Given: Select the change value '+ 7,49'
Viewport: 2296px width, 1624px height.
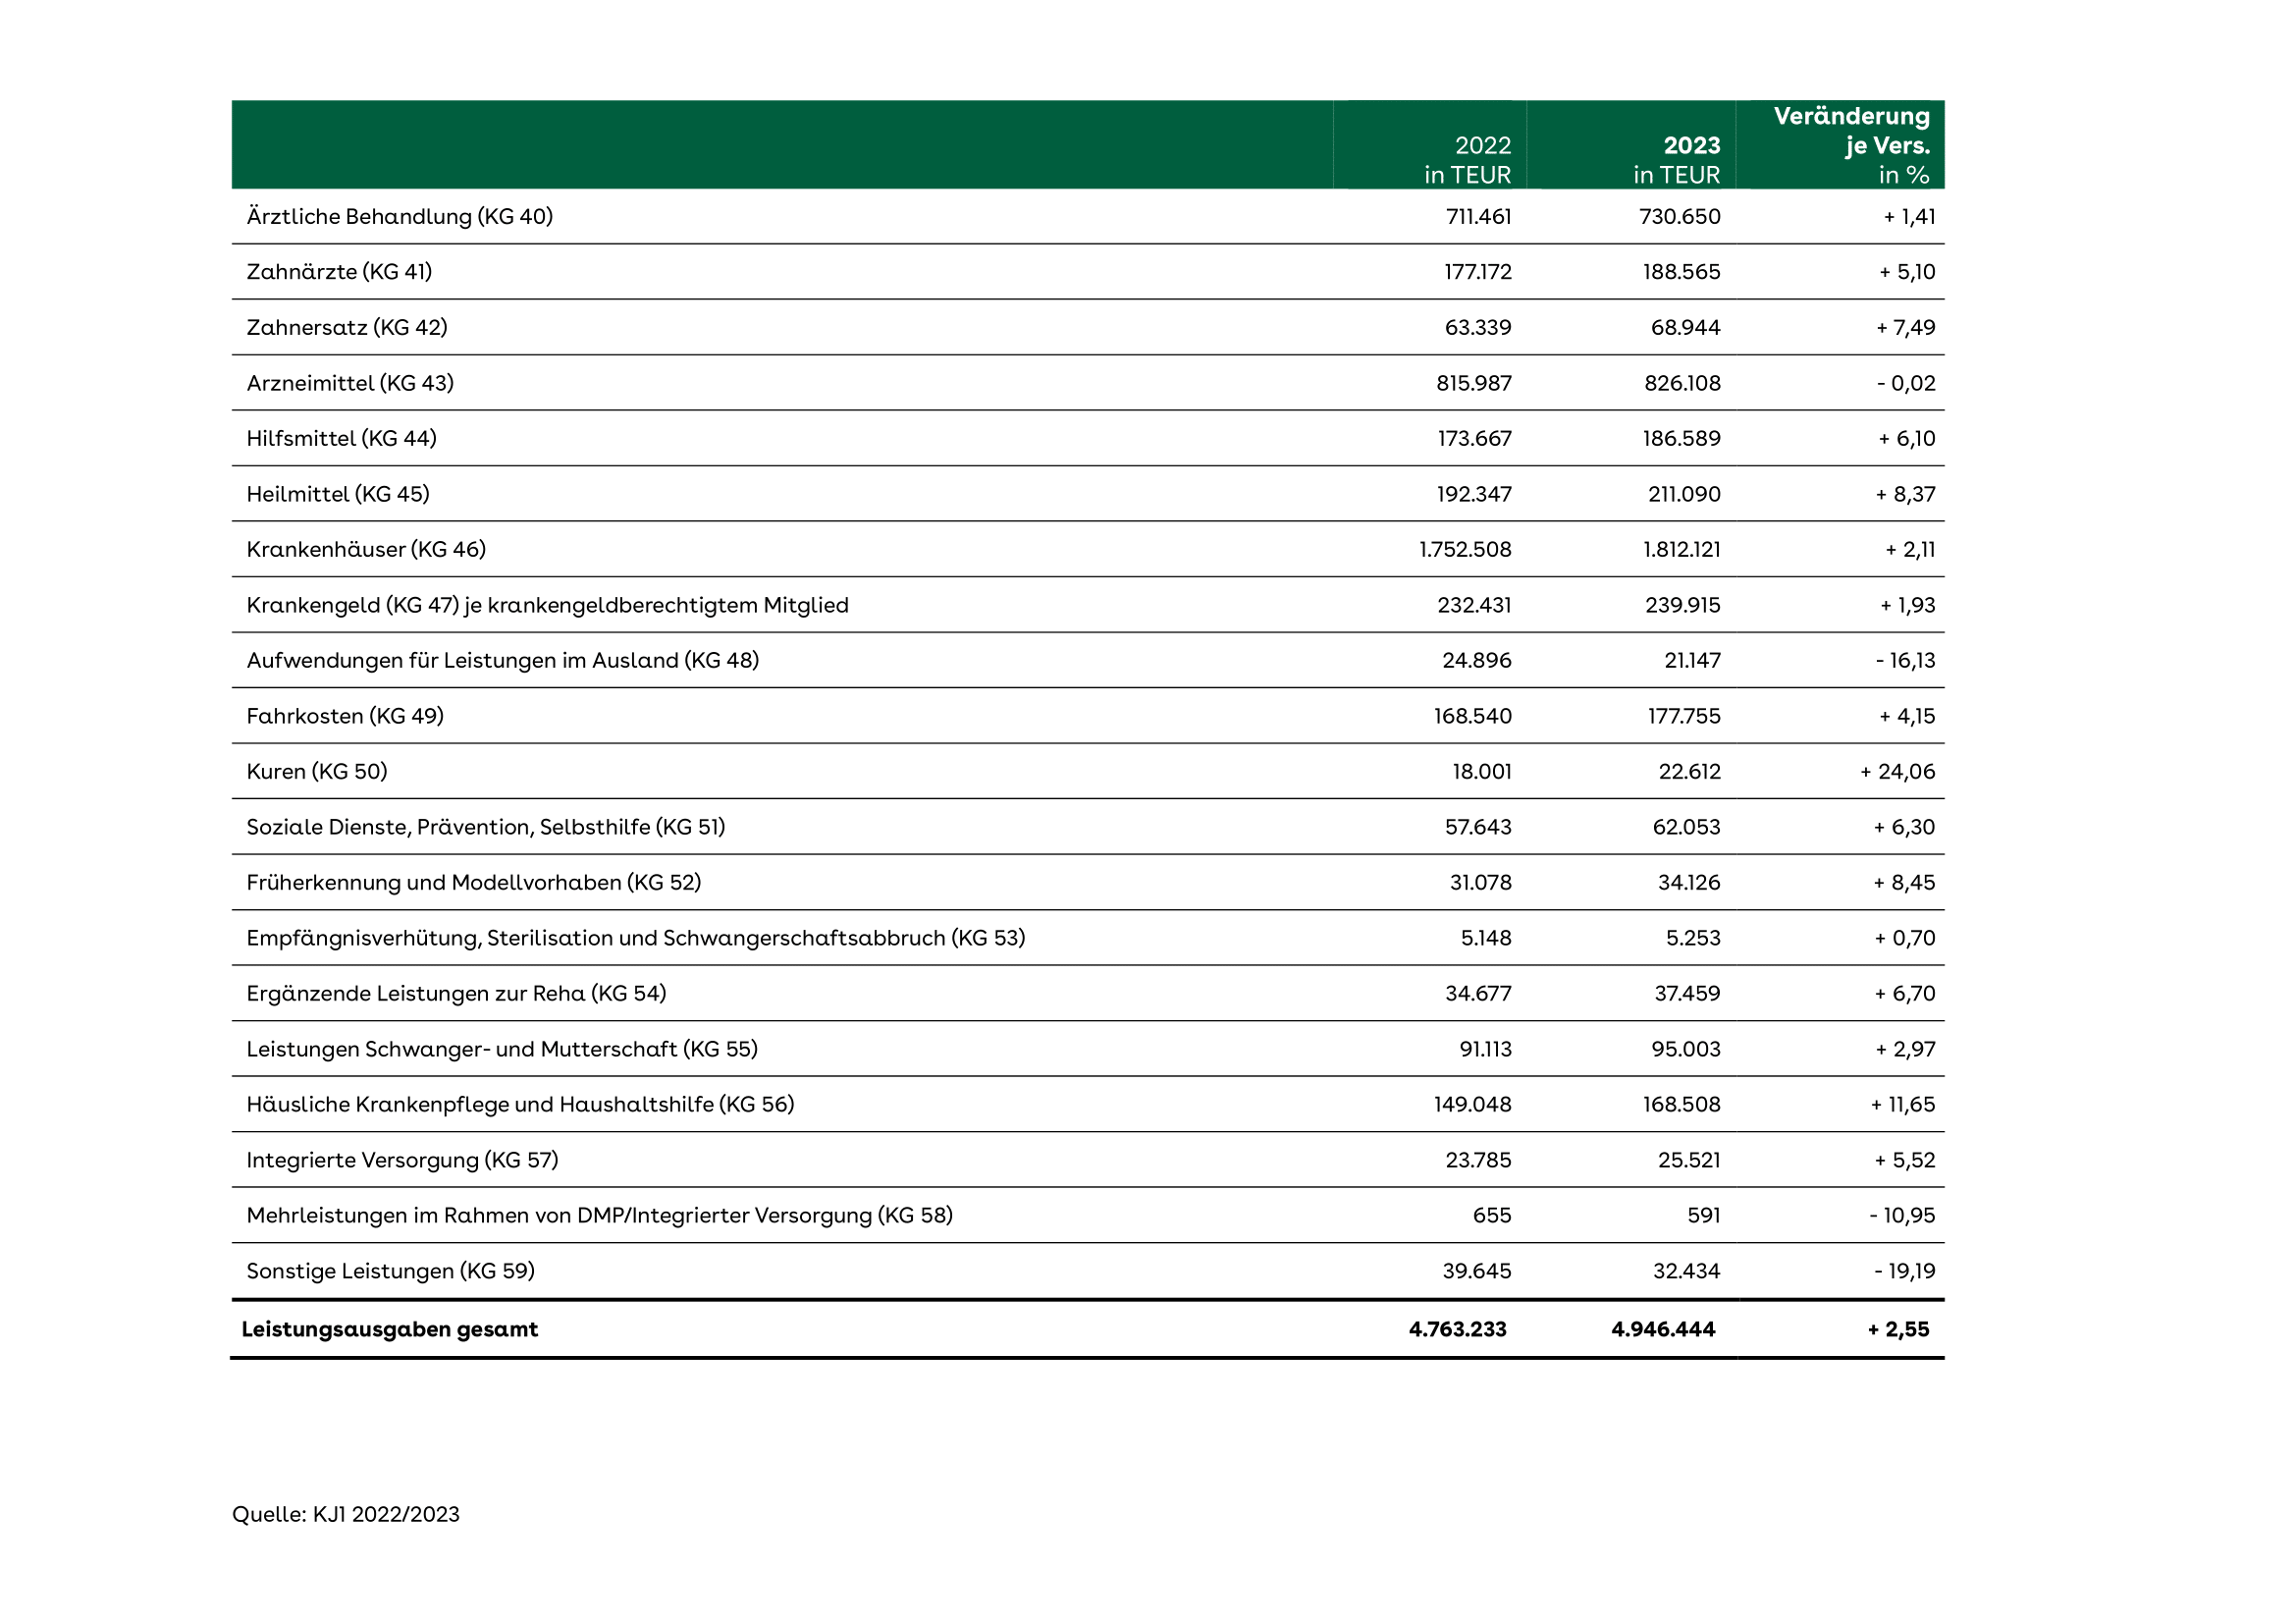Looking at the screenshot, I should coord(1905,327).
